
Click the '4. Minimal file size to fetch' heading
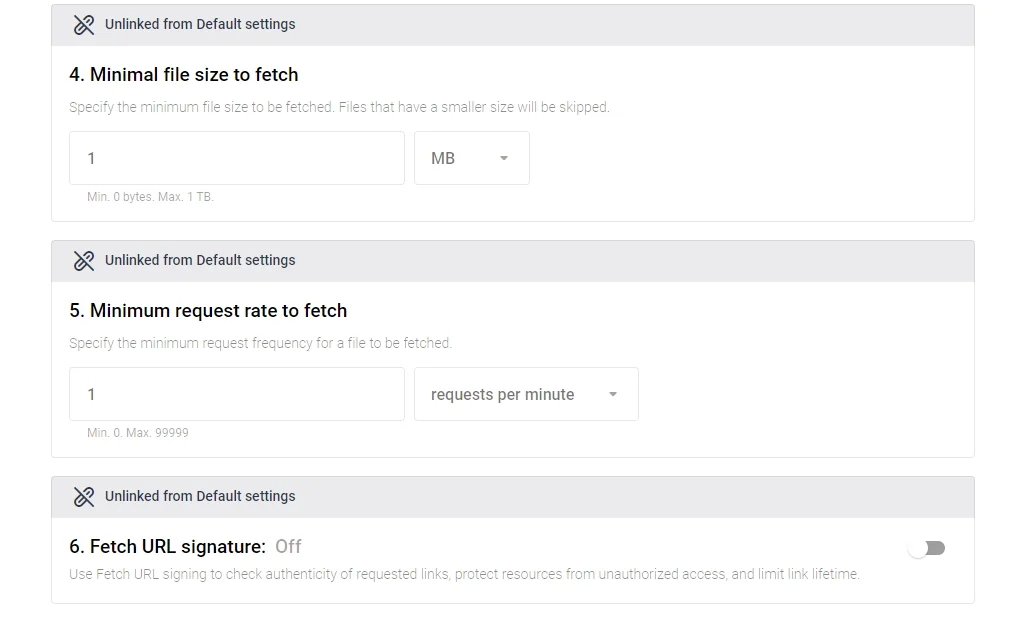184,75
